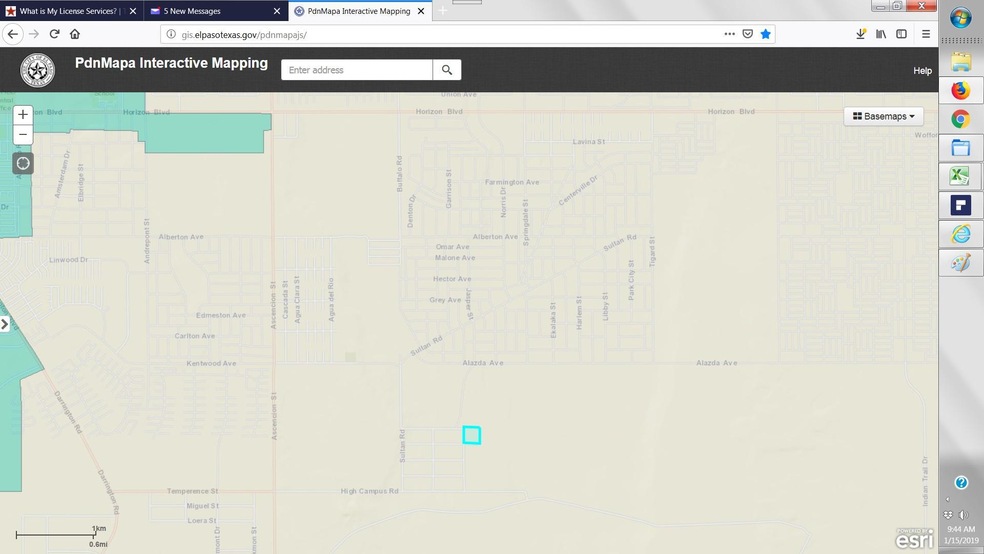Image resolution: width=984 pixels, height=554 pixels.
Task: Bookmark this page with the star icon
Action: (766, 33)
